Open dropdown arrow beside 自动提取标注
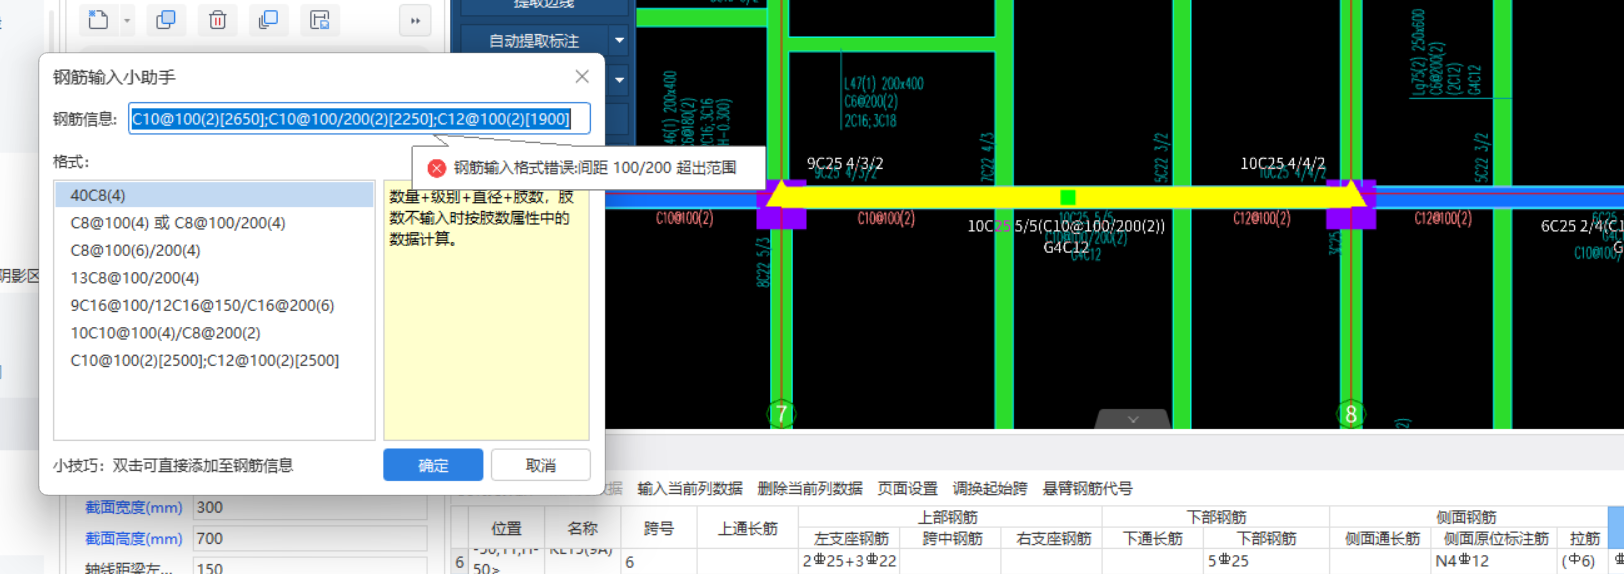The image size is (1624, 574). (x=619, y=41)
